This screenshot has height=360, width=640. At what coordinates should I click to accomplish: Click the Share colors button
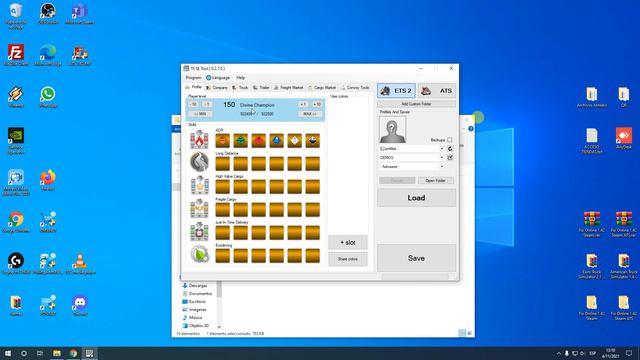tap(348, 259)
